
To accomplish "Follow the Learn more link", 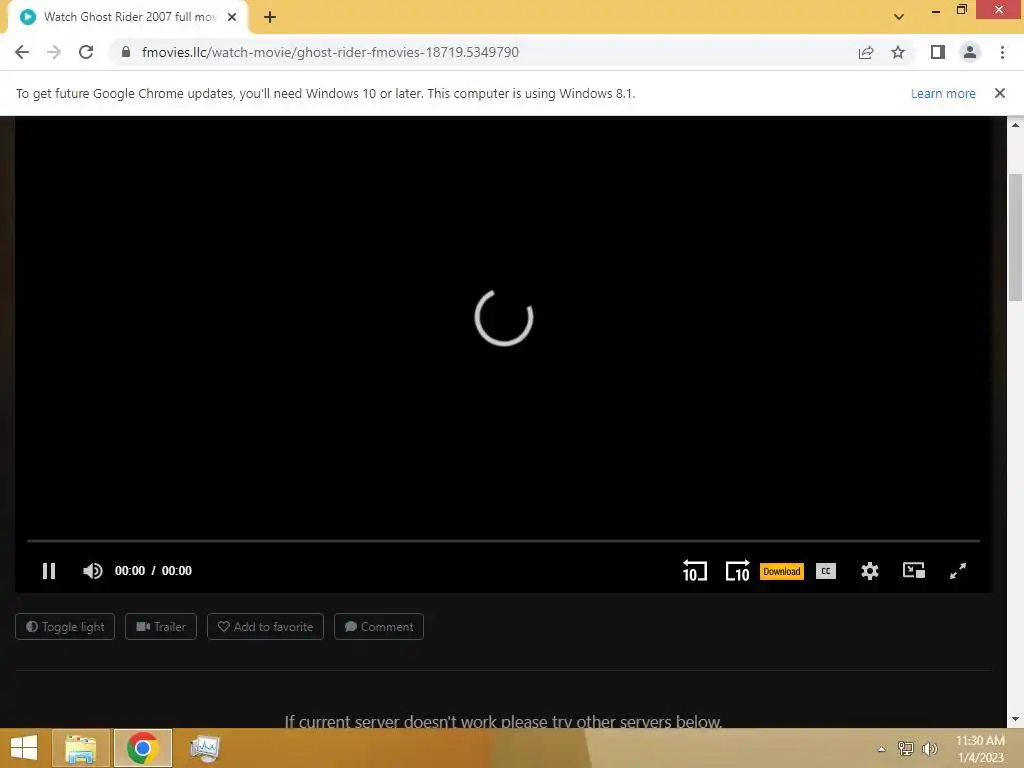I will [943, 93].
